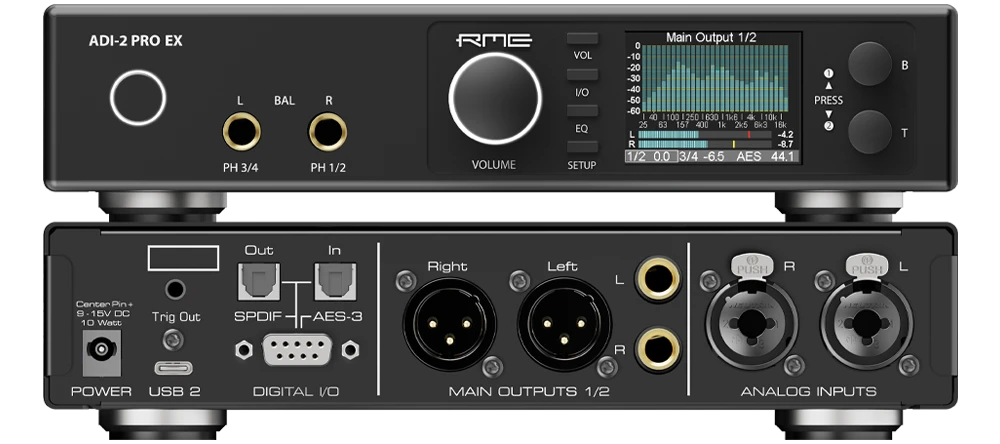The image size is (1000, 444).
Task: Click the -8.7 peak value
Action: 786,145
